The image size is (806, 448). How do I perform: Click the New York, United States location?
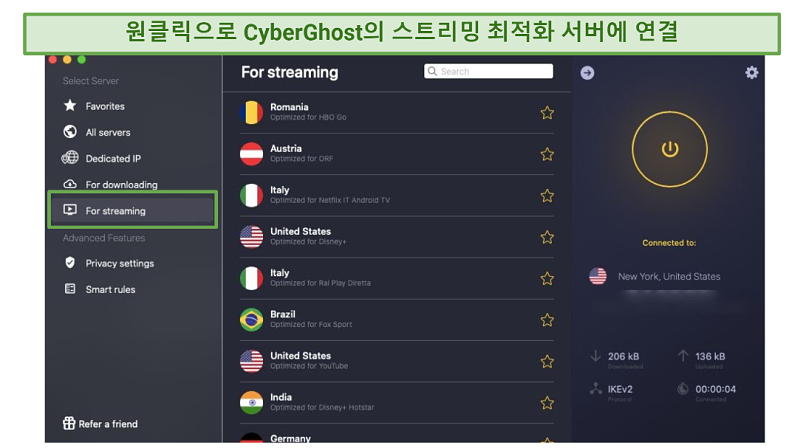669,276
